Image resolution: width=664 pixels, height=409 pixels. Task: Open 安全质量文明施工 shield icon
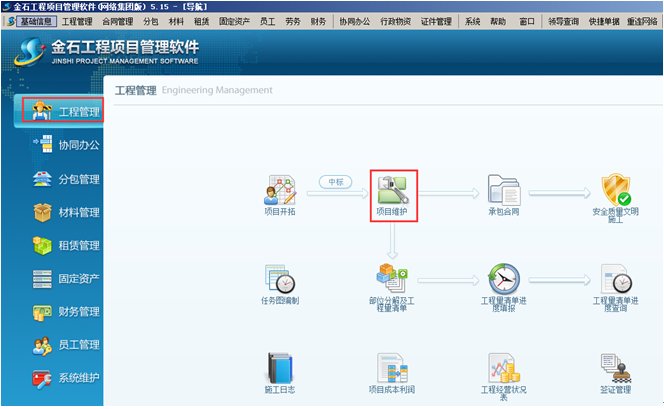[614, 191]
